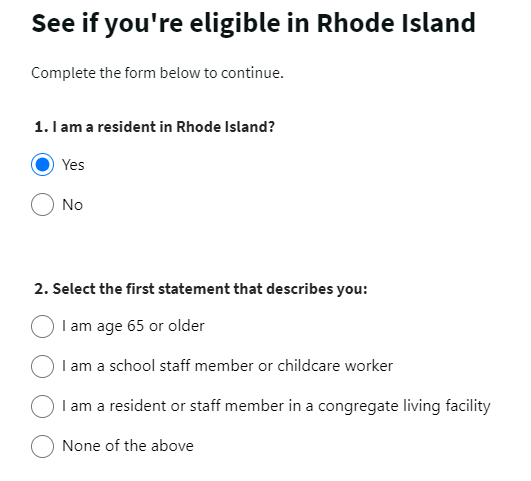Choose the None of the above radio circle
This screenshot has height=481, width=531.
click(42, 446)
